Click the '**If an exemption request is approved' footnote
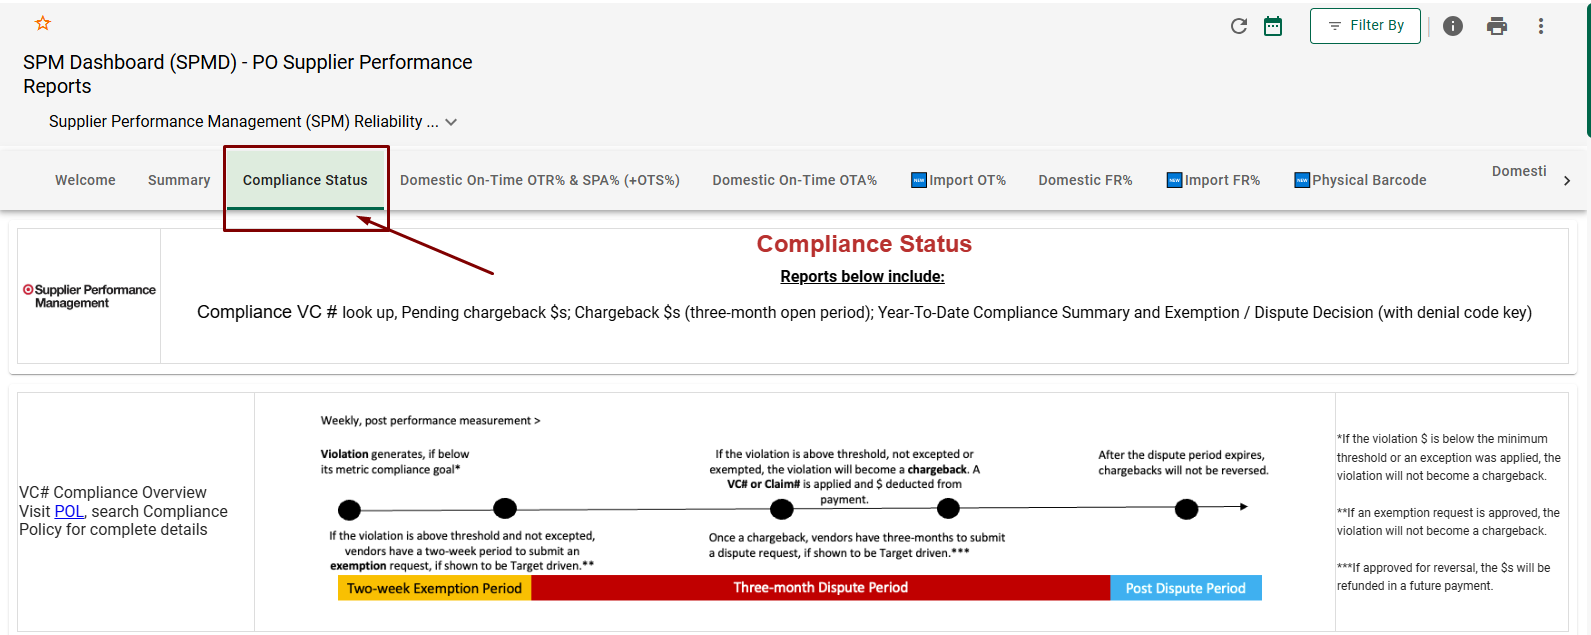Screen dimensions: 1591x635 coord(1448,522)
